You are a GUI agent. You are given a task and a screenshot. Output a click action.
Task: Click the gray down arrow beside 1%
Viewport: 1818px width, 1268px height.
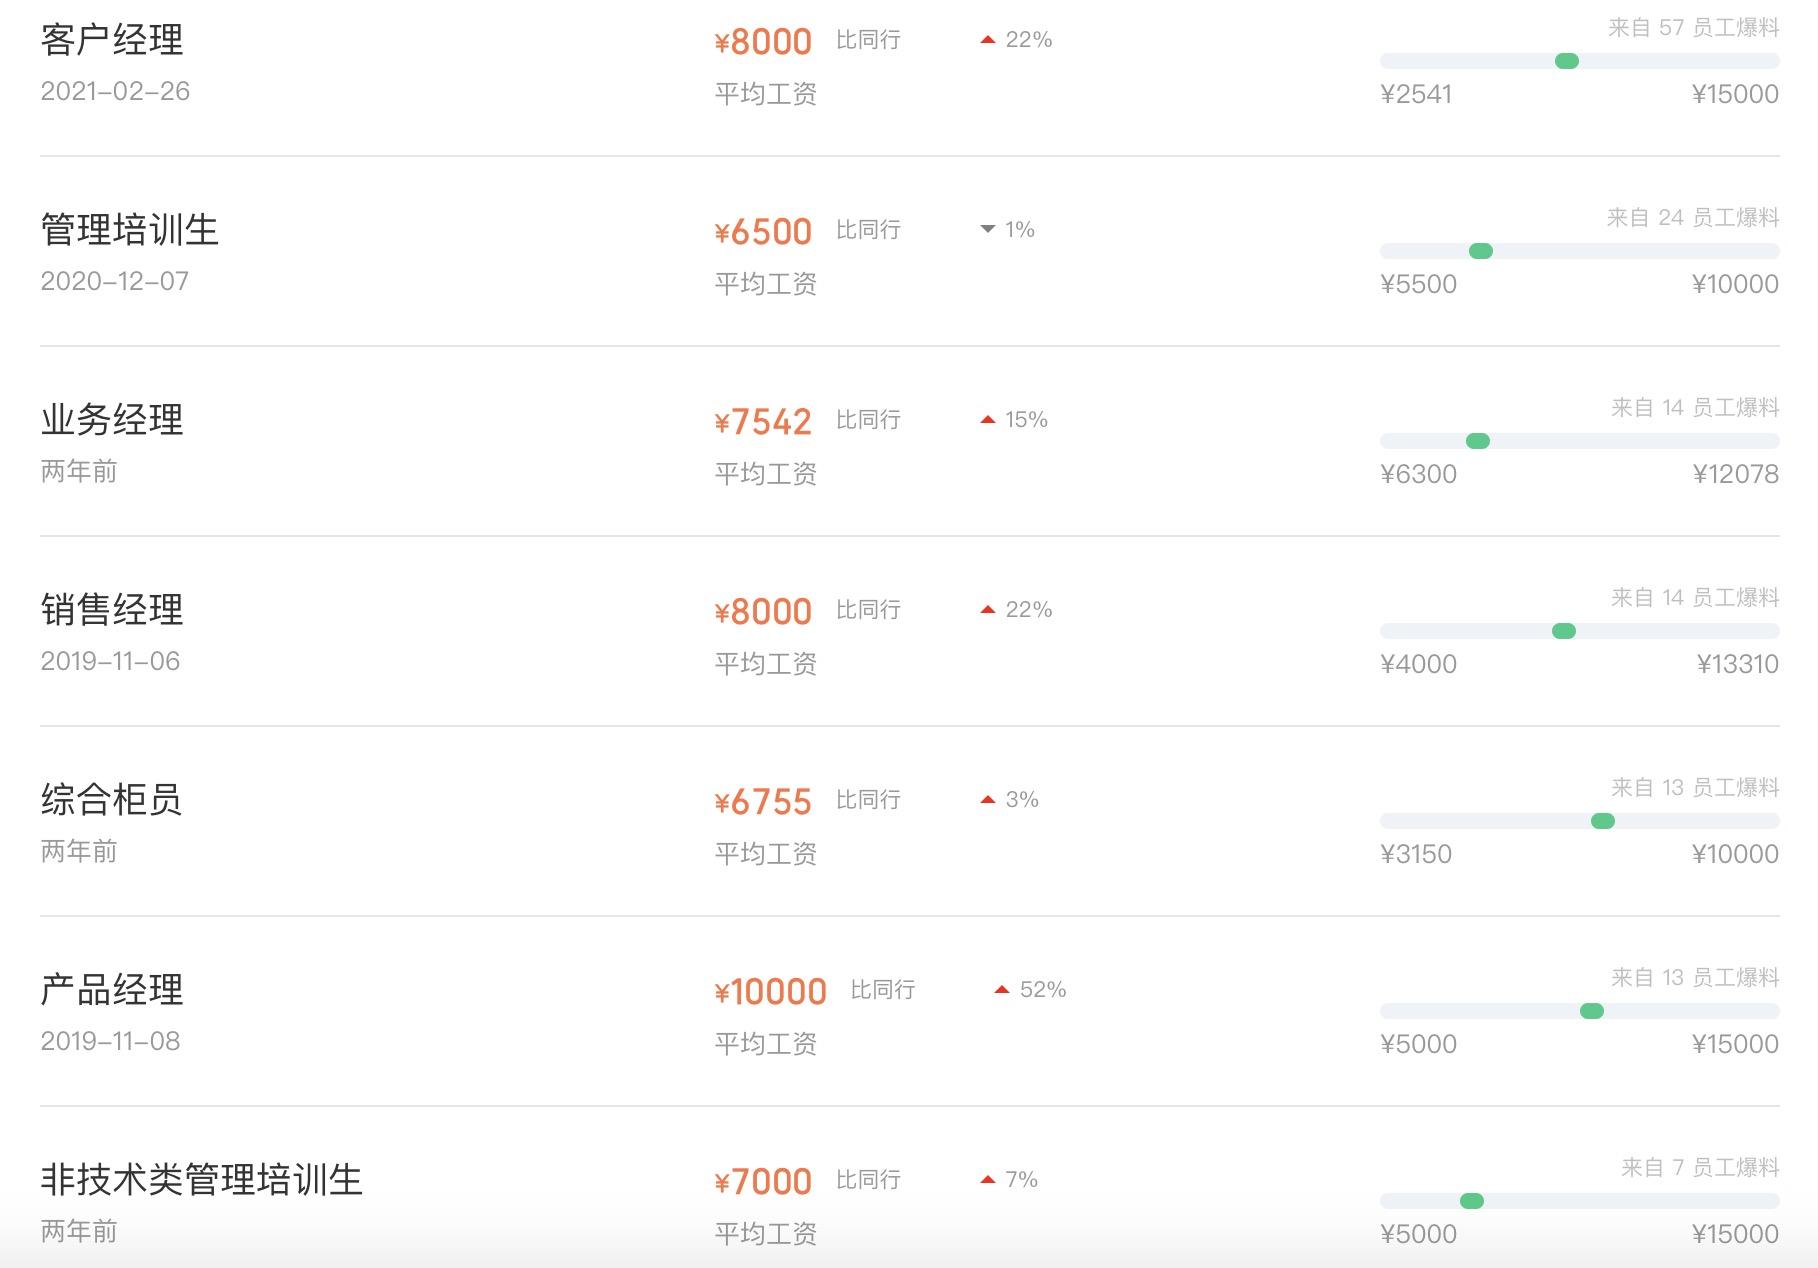(988, 230)
